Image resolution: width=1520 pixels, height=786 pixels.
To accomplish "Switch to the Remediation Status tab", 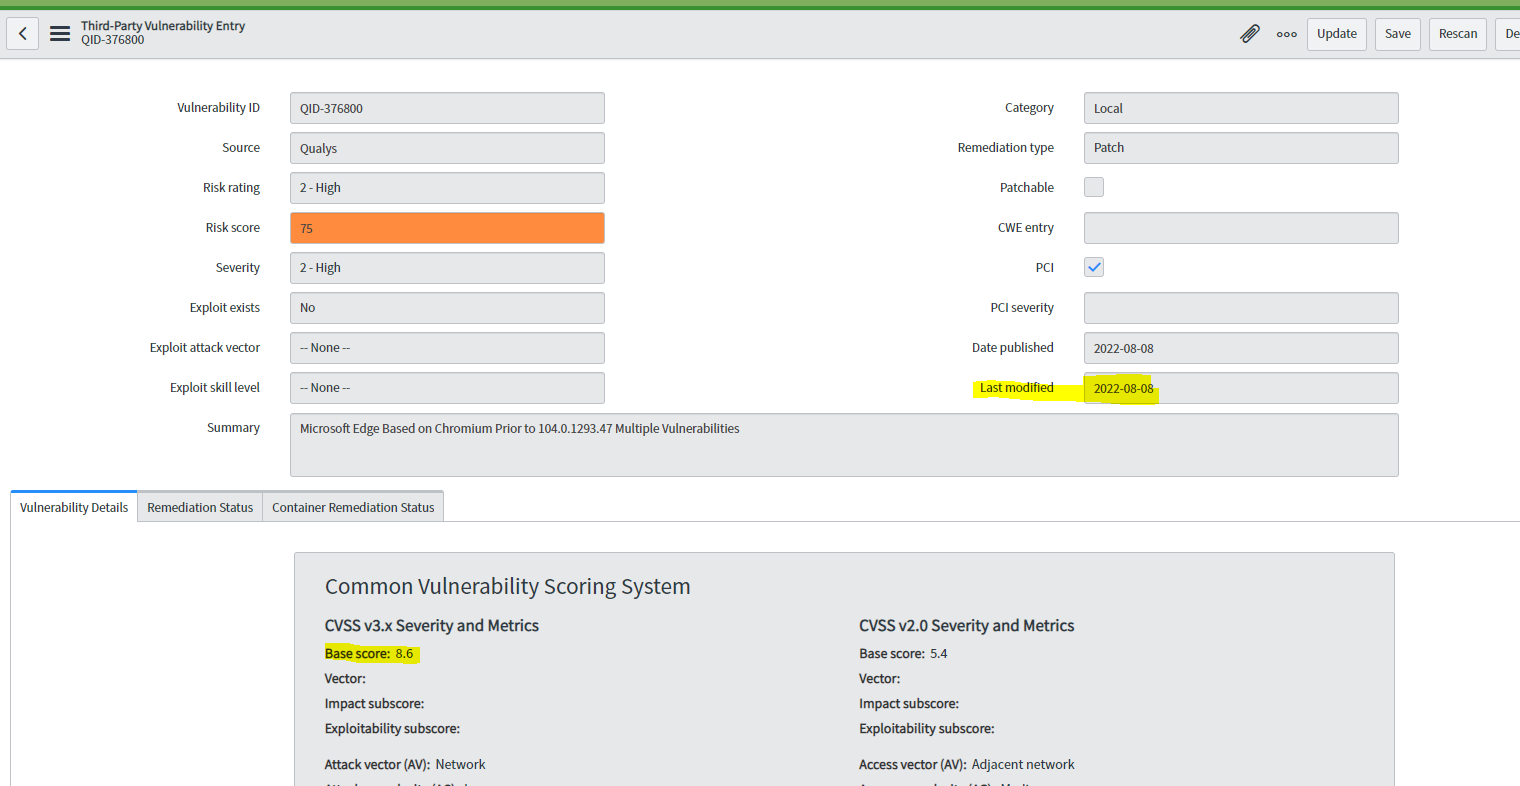I will [x=200, y=507].
